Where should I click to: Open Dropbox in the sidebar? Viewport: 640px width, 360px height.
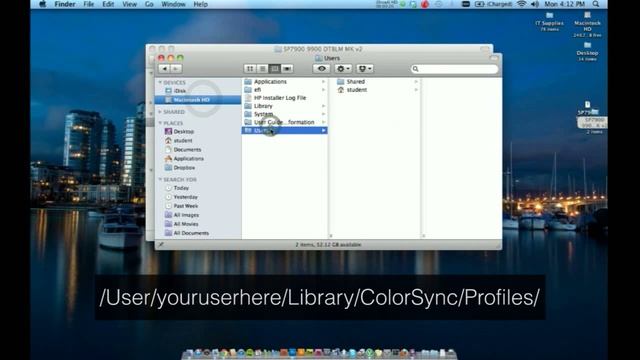(184, 167)
